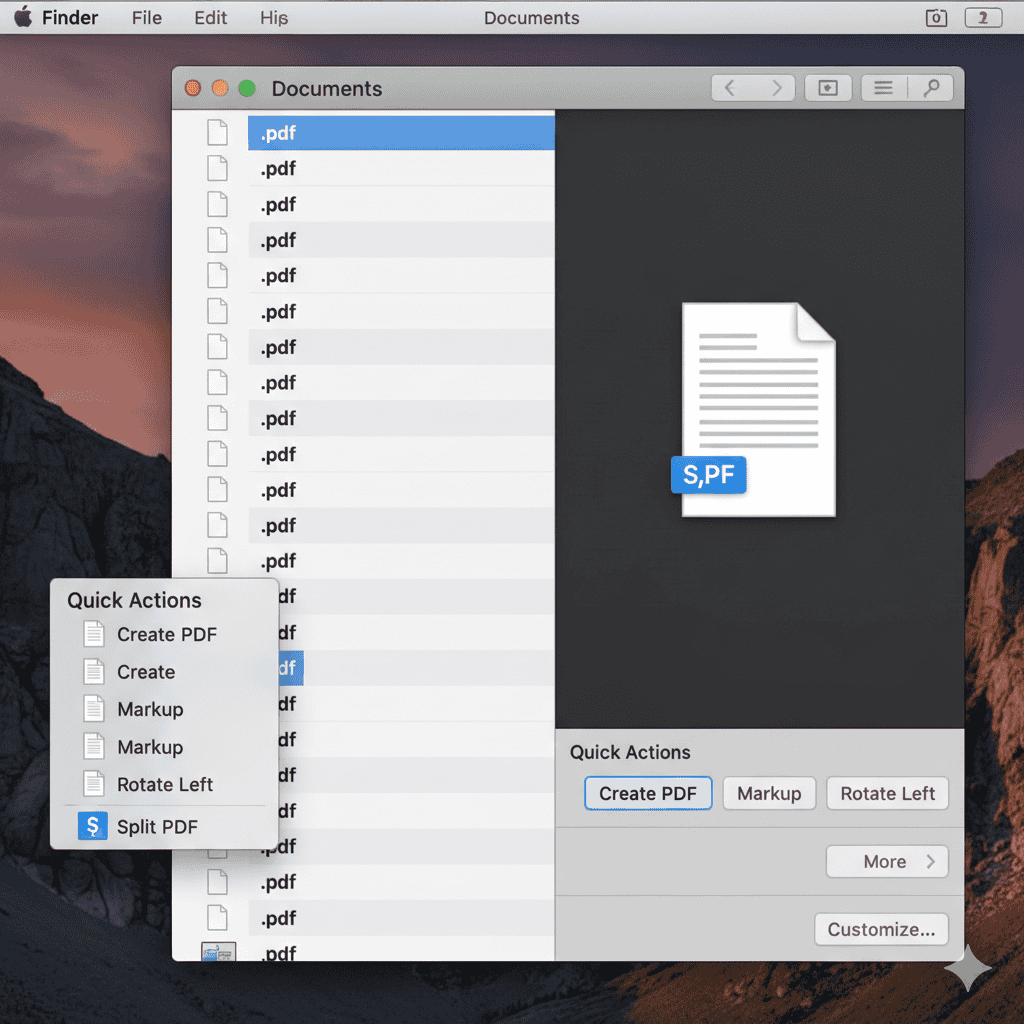Click the PDF preview thumbnail
1024x1024 pixels.
point(757,408)
